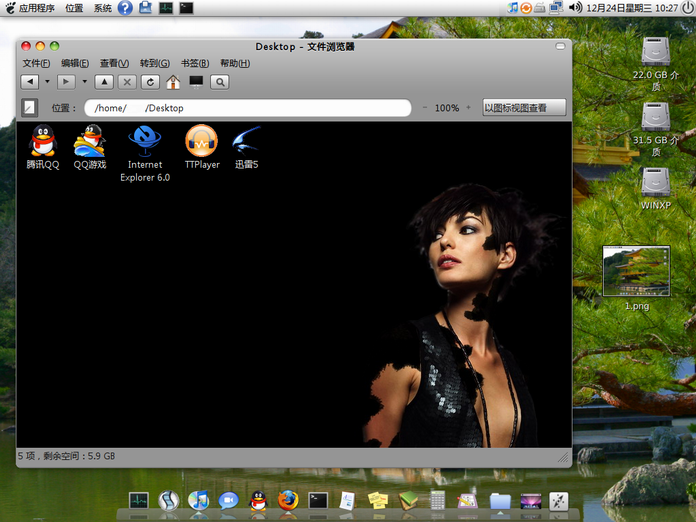Open sticky notes in the dock
696x522 pixels.
tap(378, 501)
